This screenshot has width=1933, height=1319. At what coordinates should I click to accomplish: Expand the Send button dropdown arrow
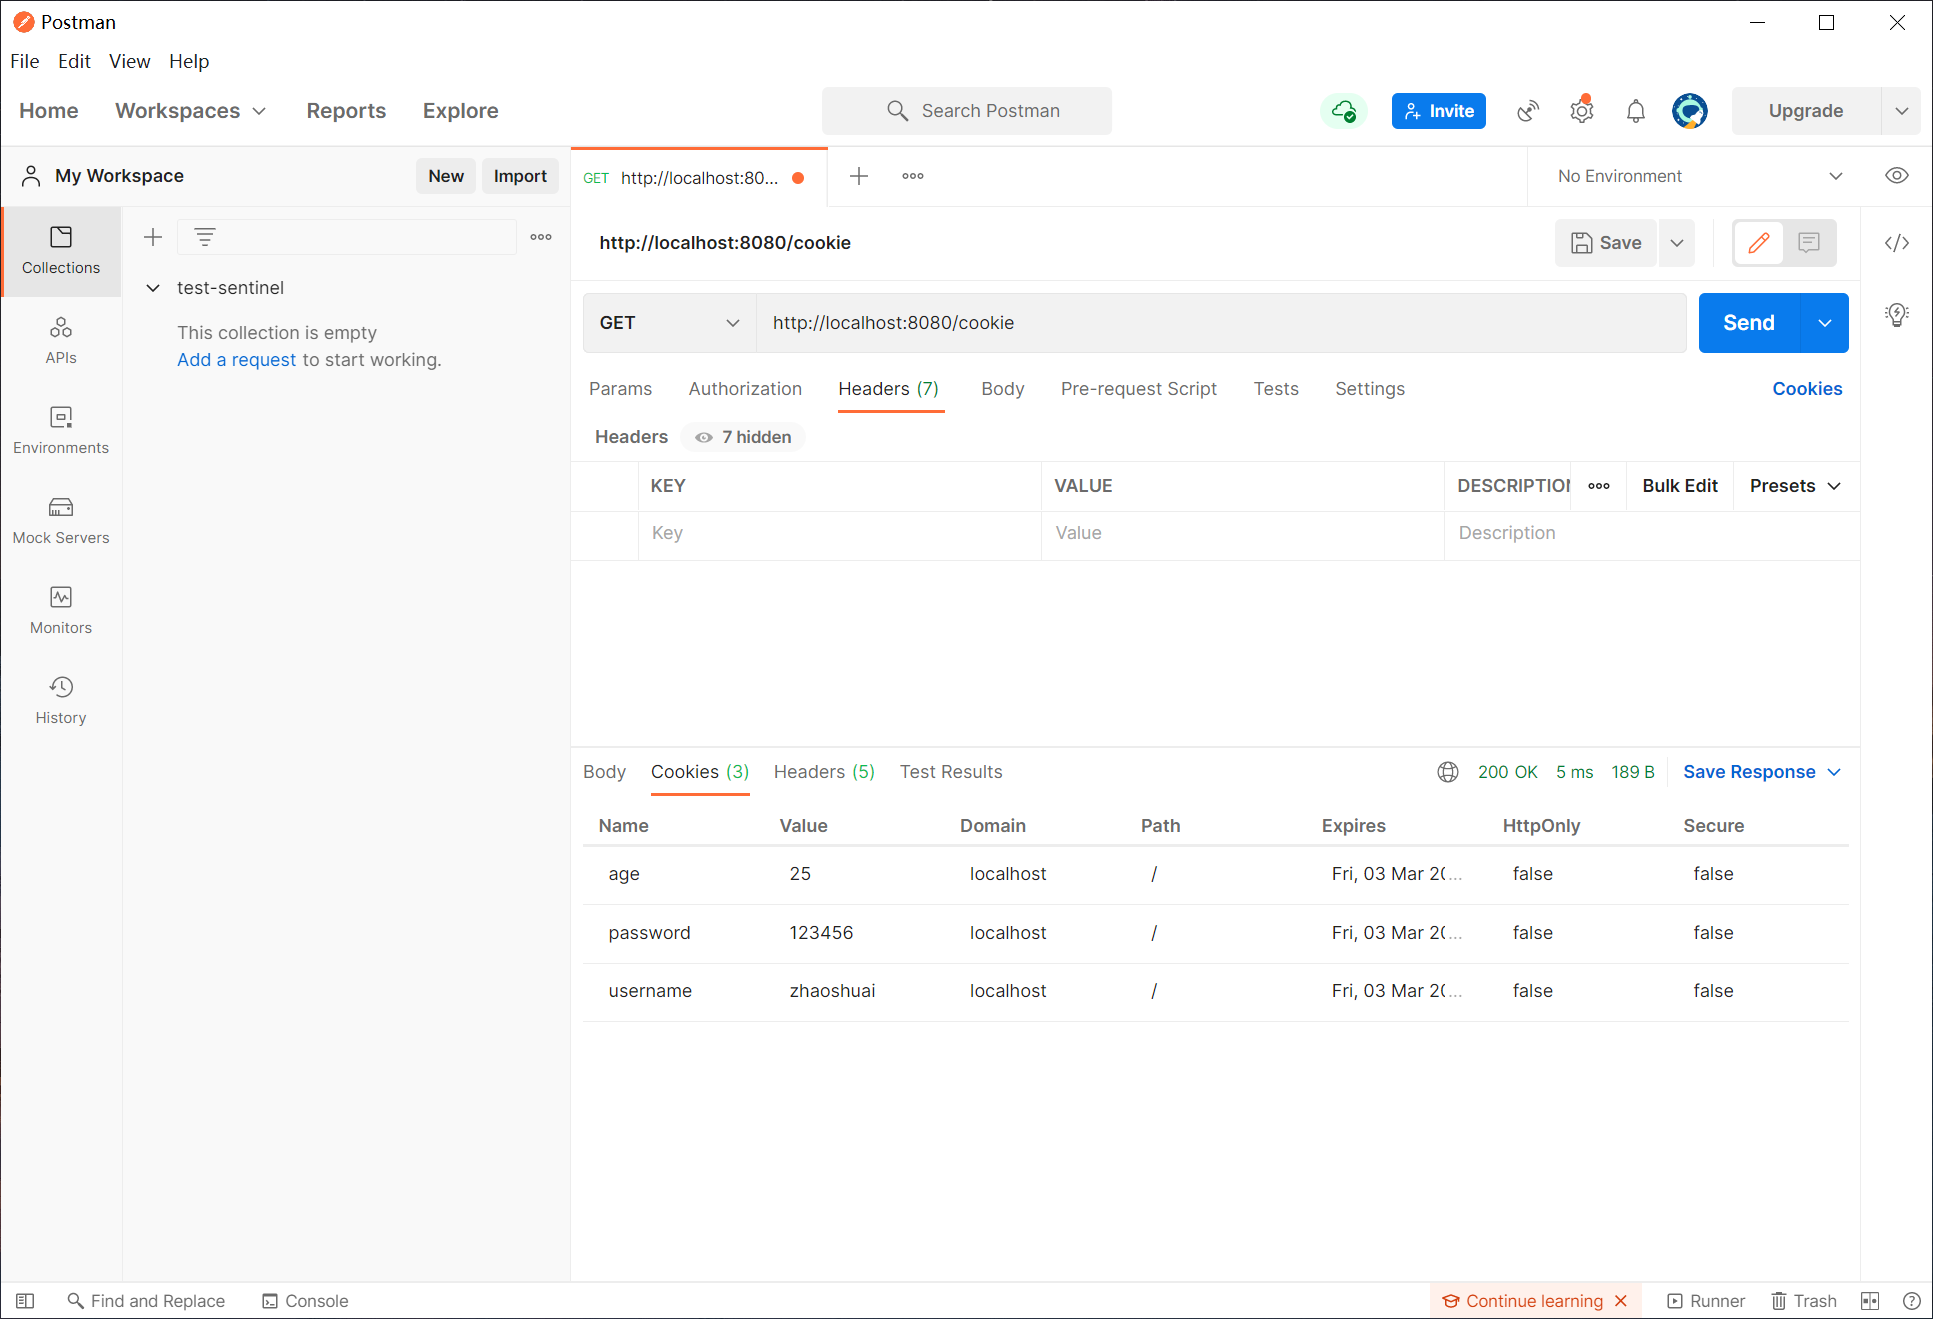[1825, 323]
